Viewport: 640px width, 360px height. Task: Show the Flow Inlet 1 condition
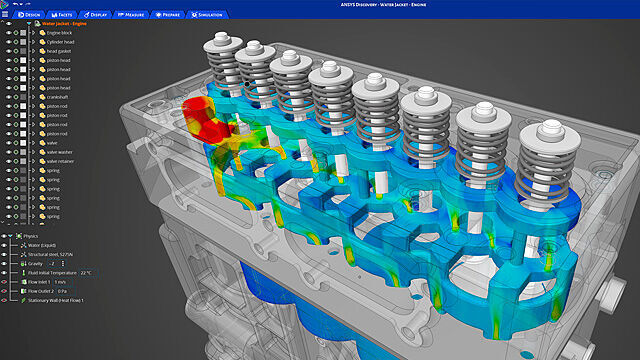click(4, 282)
